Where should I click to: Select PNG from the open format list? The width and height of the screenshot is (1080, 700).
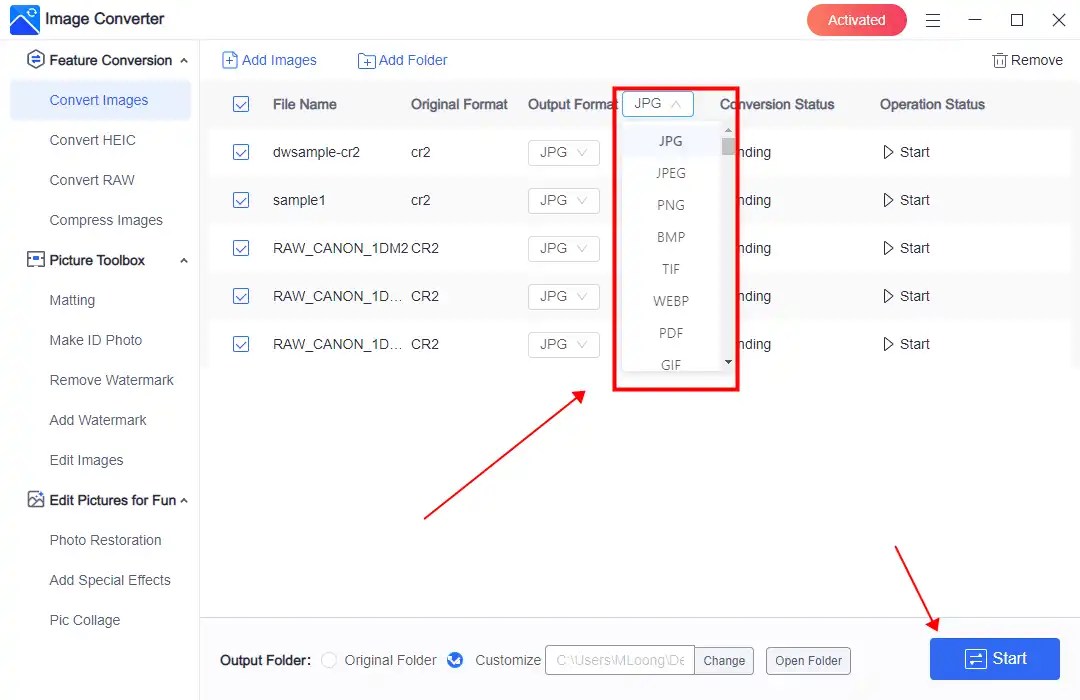[671, 205]
